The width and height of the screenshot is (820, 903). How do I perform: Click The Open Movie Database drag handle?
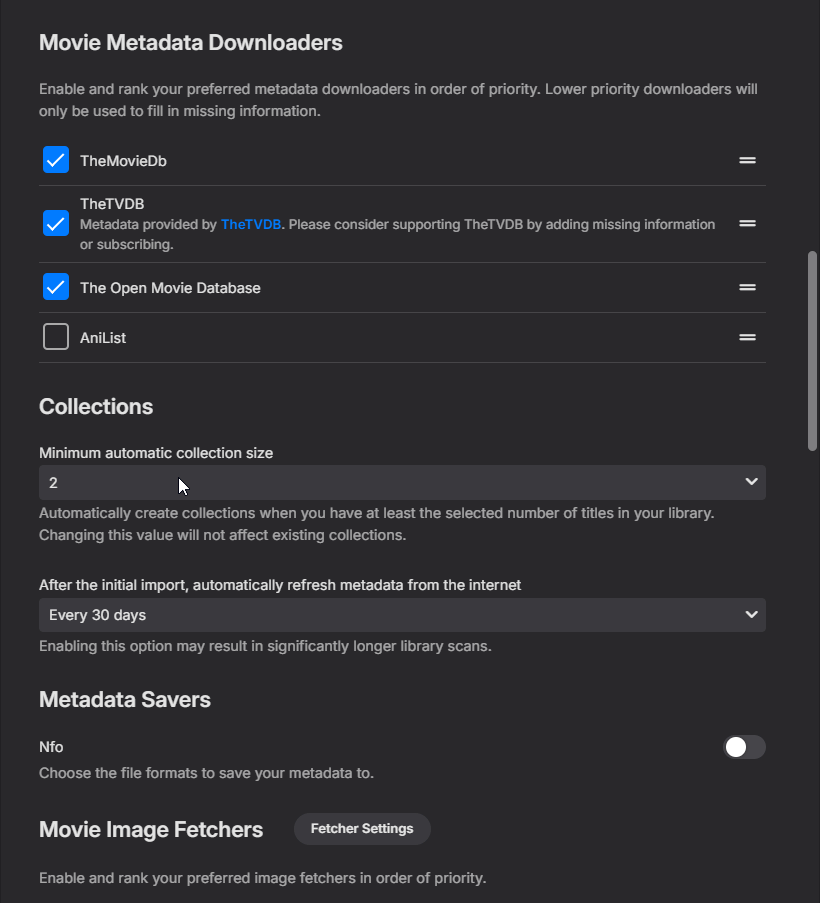click(747, 288)
